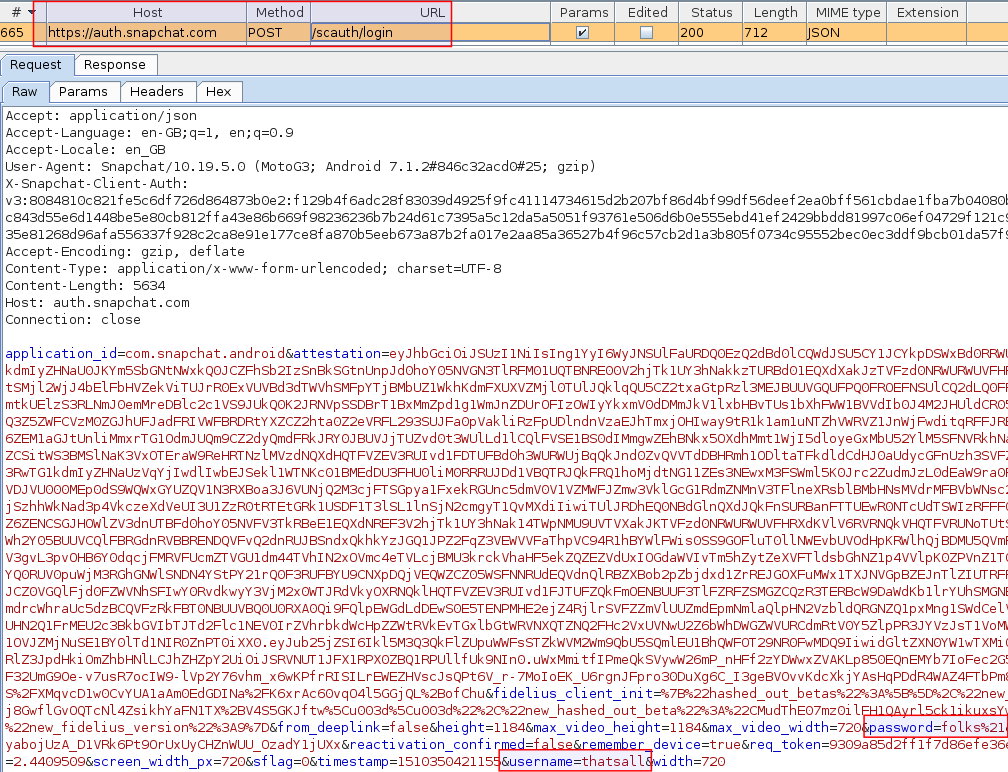
Task: Click the sort arrow in the # column header
Action: click(32, 12)
